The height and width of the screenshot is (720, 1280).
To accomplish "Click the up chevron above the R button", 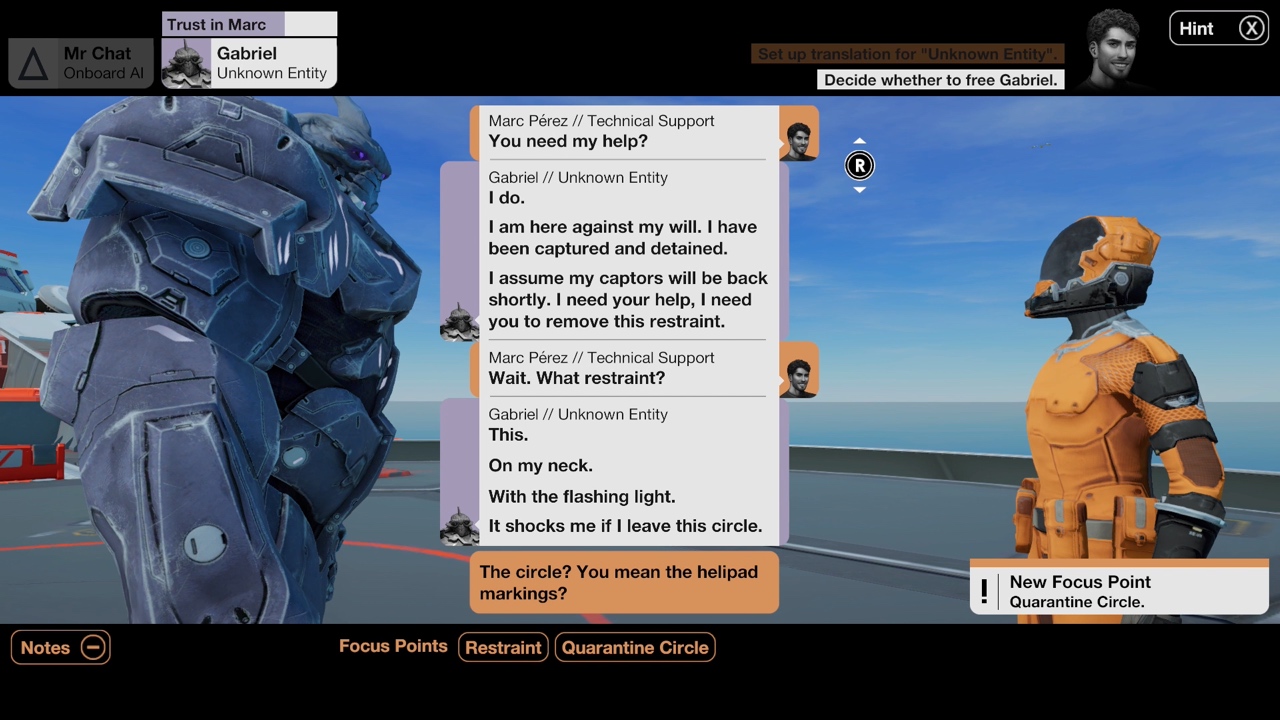I will pos(859,141).
